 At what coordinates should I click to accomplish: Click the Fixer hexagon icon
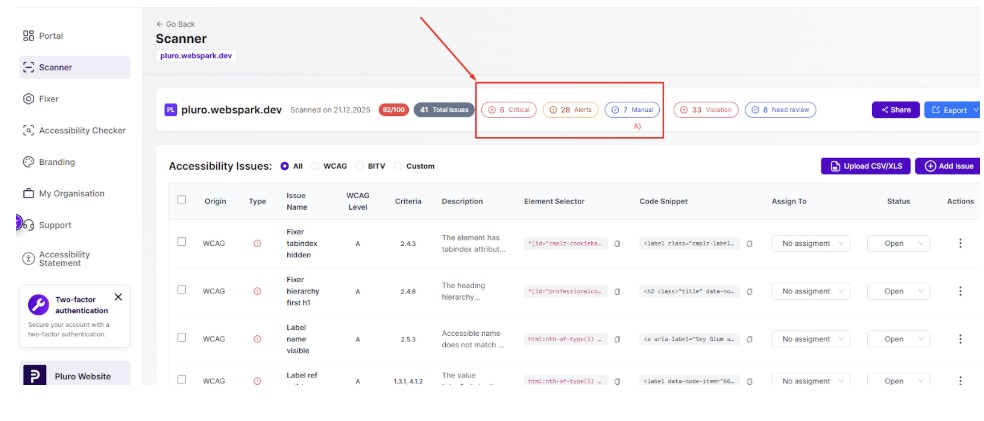coord(28,99)
